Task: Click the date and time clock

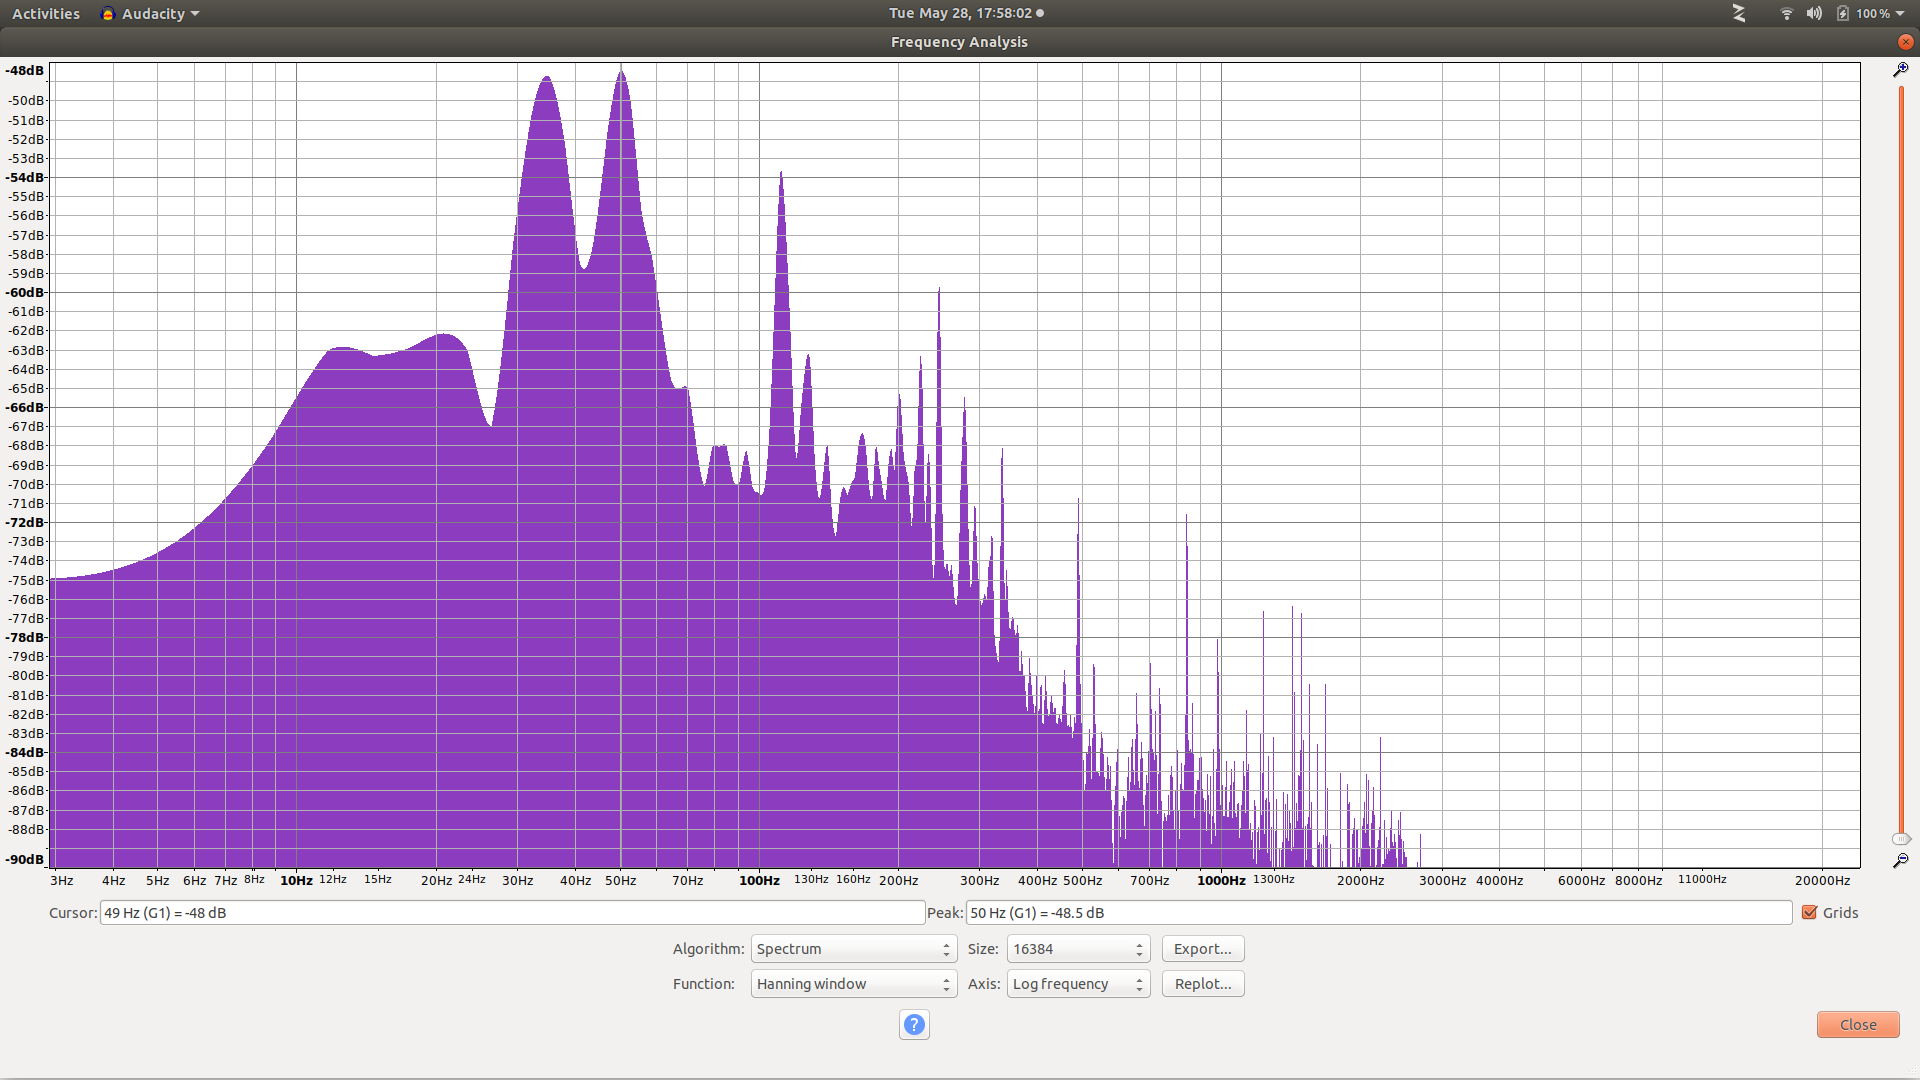Action: click(966, 13)
